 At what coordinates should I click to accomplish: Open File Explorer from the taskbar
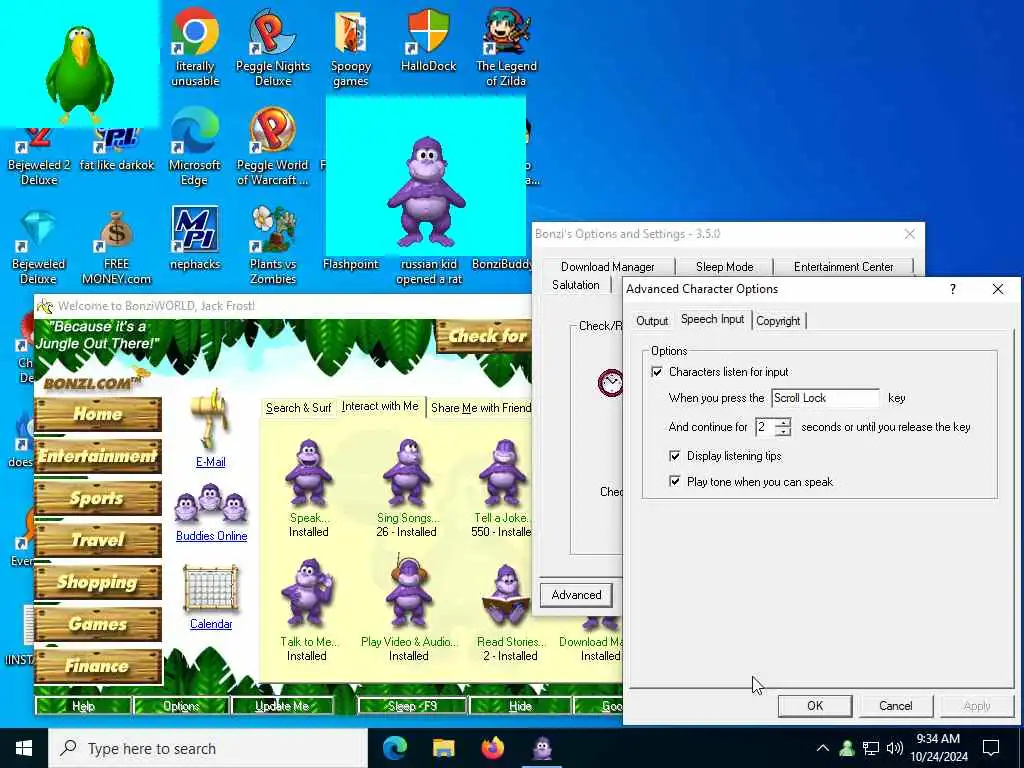point(444,748)
